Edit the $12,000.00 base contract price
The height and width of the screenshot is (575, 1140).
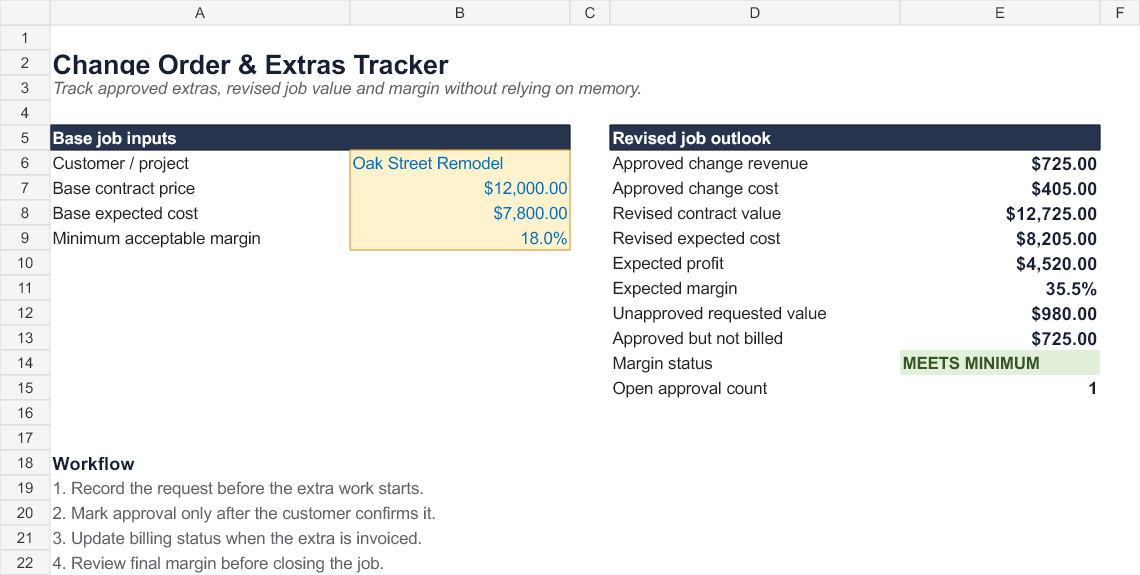pos(459,188)
